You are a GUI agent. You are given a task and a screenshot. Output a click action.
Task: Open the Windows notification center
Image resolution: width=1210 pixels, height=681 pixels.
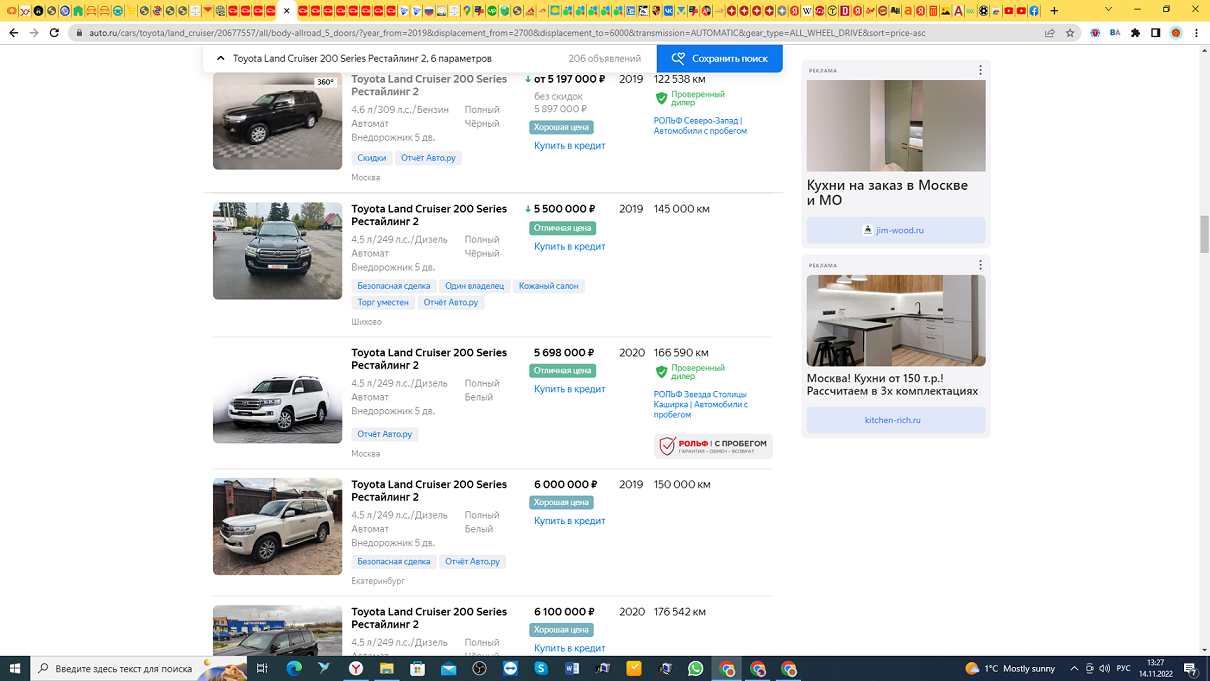point(1191,668)
